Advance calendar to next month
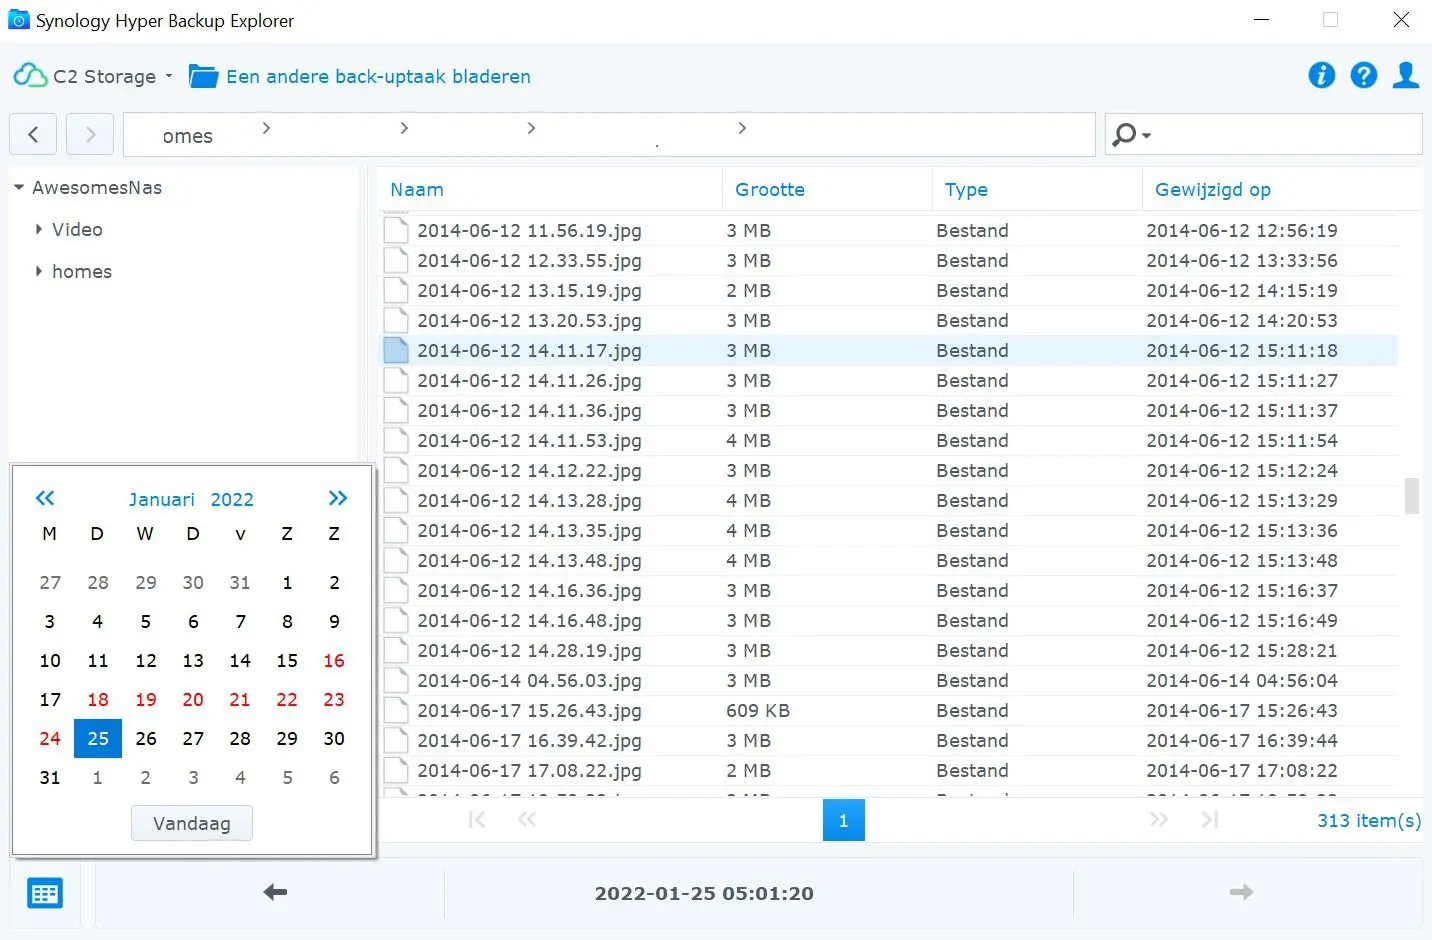Screen dimensions: 1432x940 click(x=338, y=498)
